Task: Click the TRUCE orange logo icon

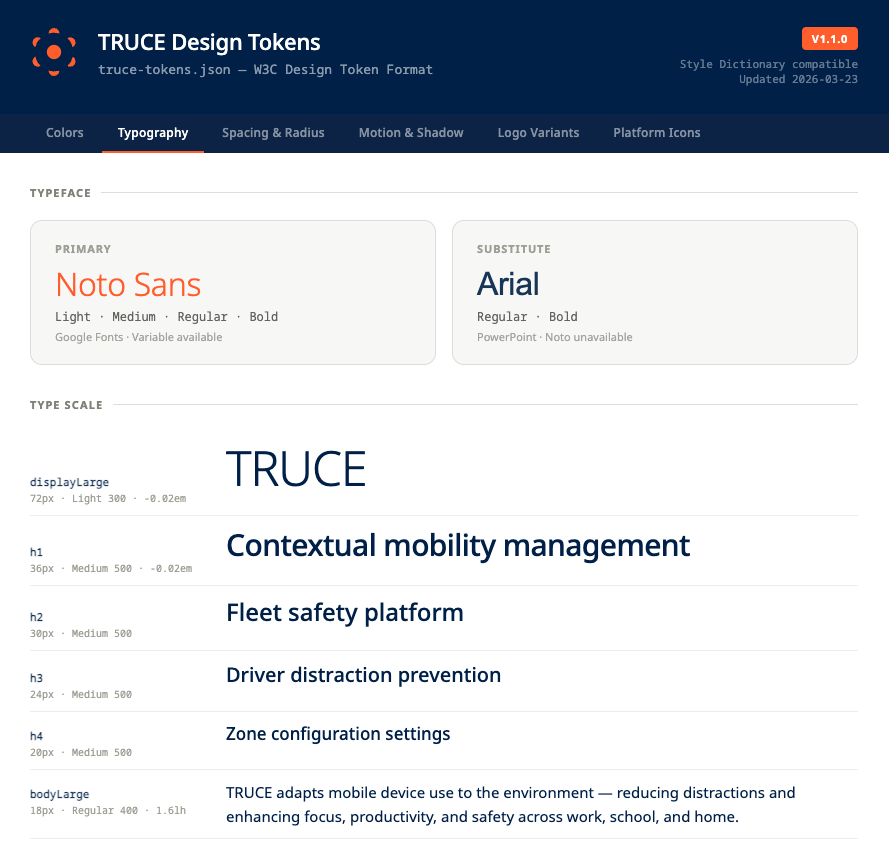Action: 54,52
